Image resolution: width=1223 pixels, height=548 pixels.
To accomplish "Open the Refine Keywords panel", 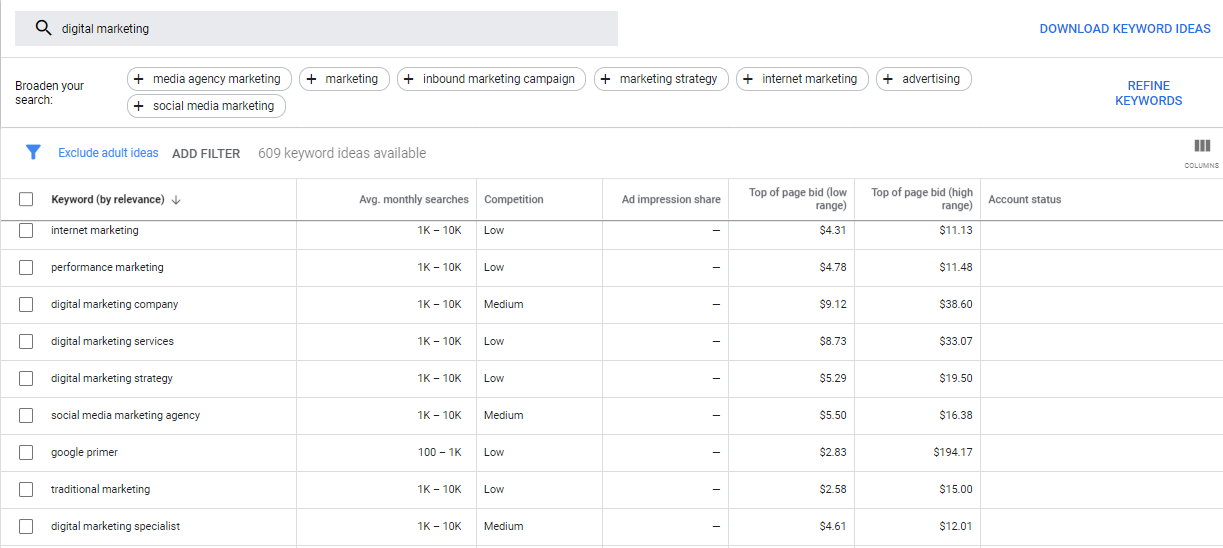I will coord(1148,93).
